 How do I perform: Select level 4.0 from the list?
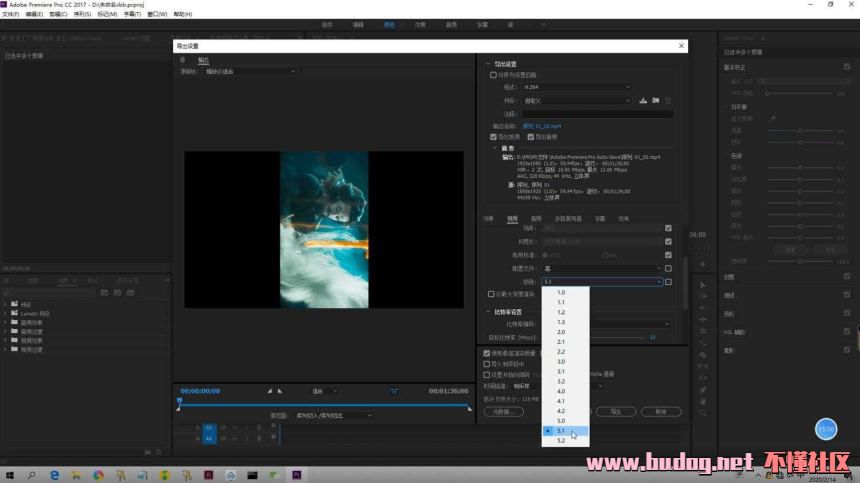565,391
